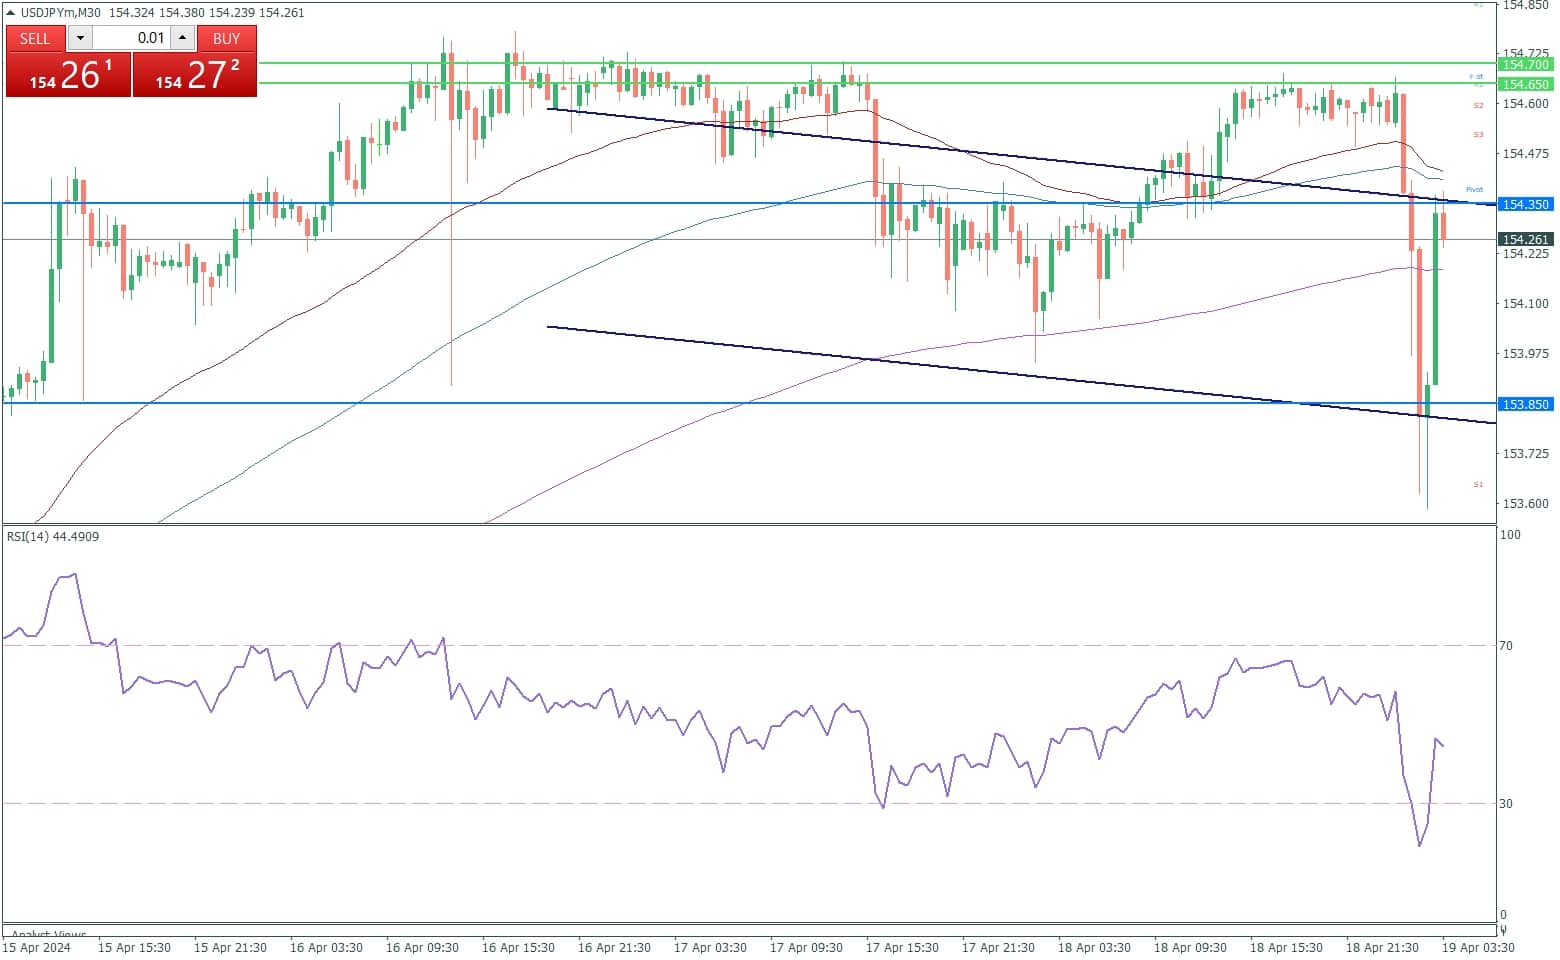
Task: Click the RSI 70 level label
Action: 1506,646
